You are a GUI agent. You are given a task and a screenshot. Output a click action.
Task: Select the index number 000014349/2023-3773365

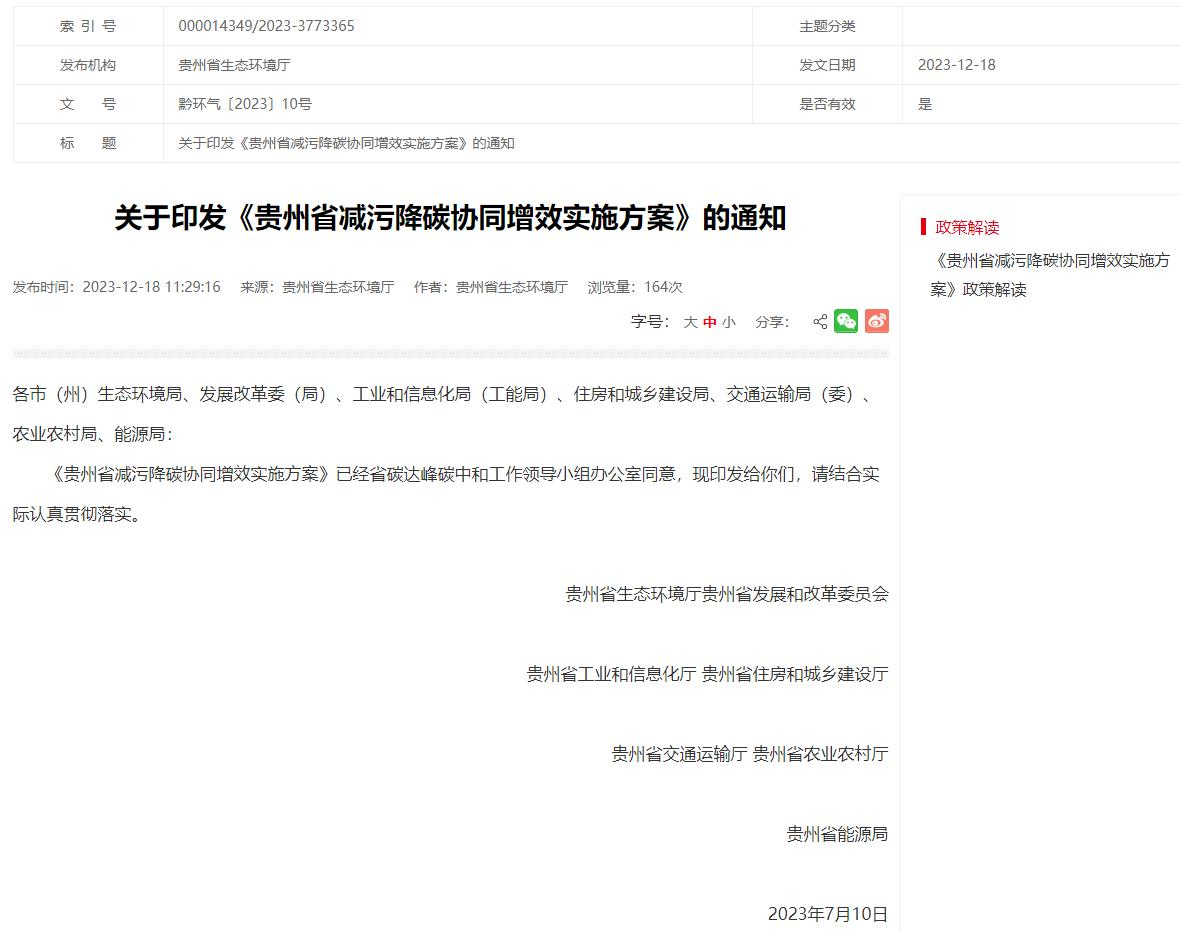(266, 26)
